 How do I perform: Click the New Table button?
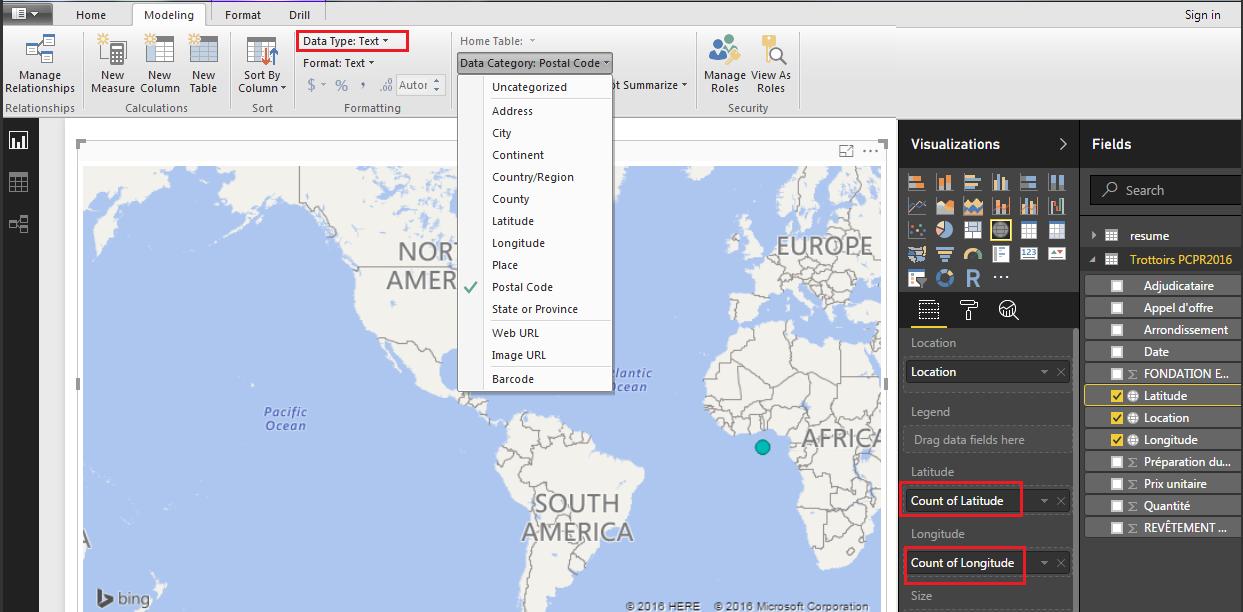coord(203,66)
